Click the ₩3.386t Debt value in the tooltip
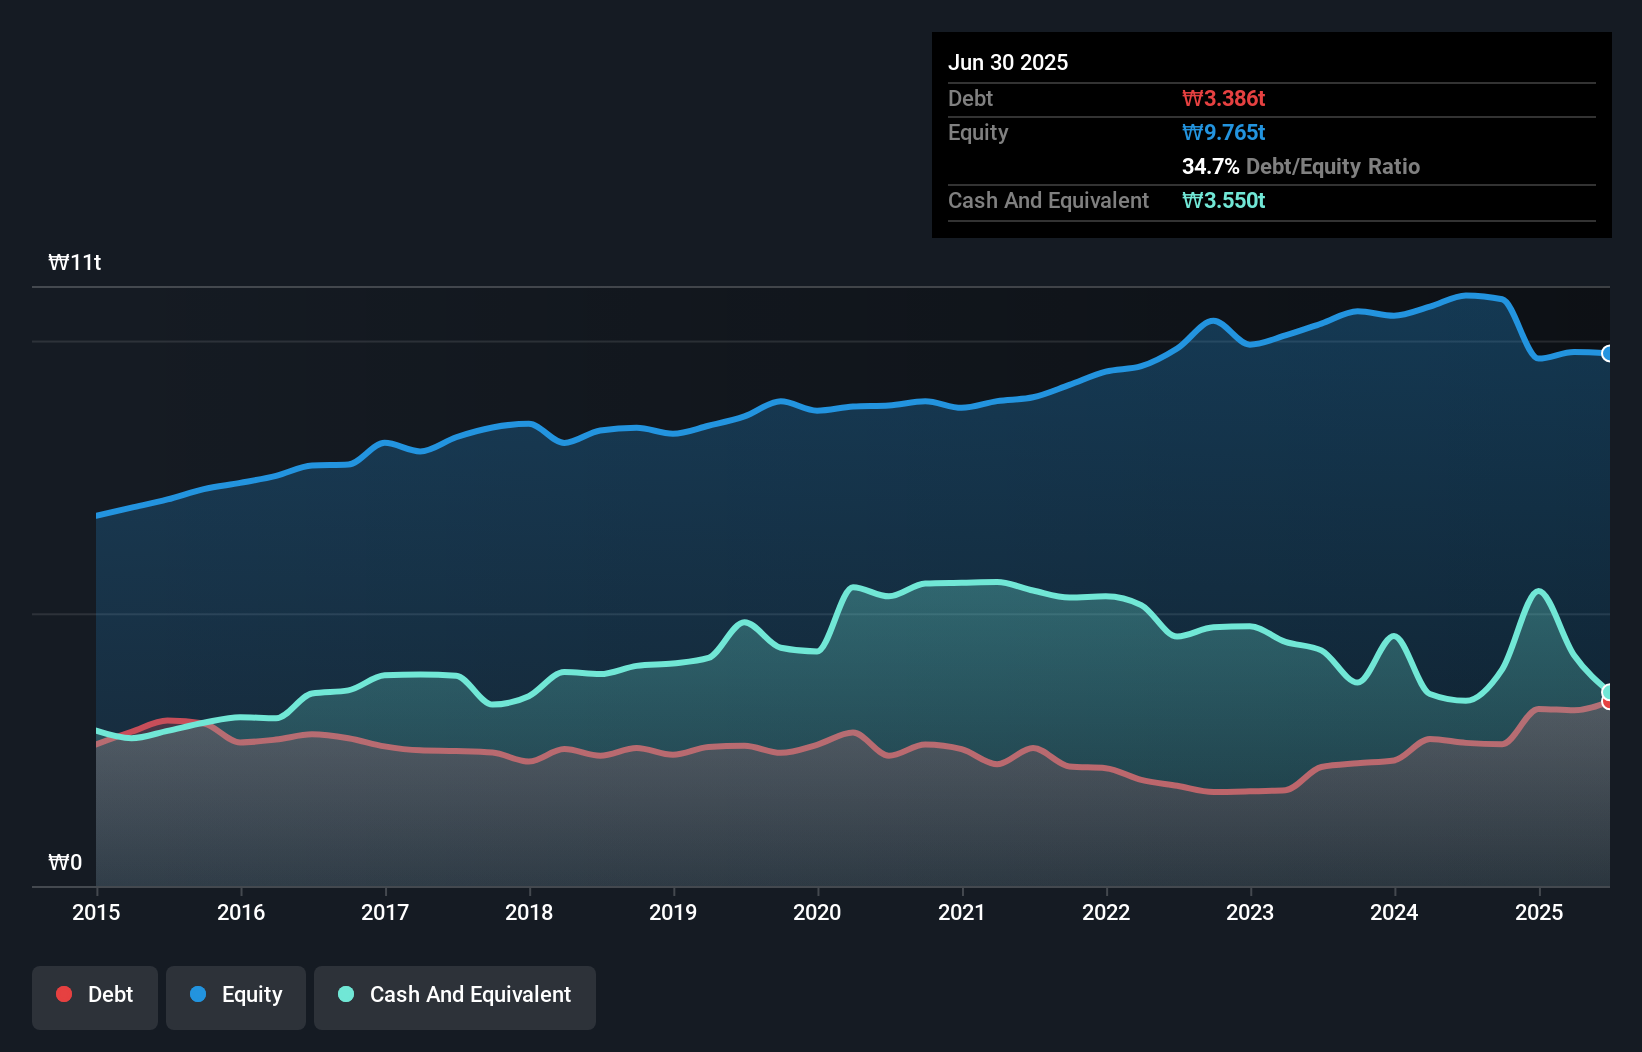This screenshot has width=1642, height=1052. coord(1224,98)
